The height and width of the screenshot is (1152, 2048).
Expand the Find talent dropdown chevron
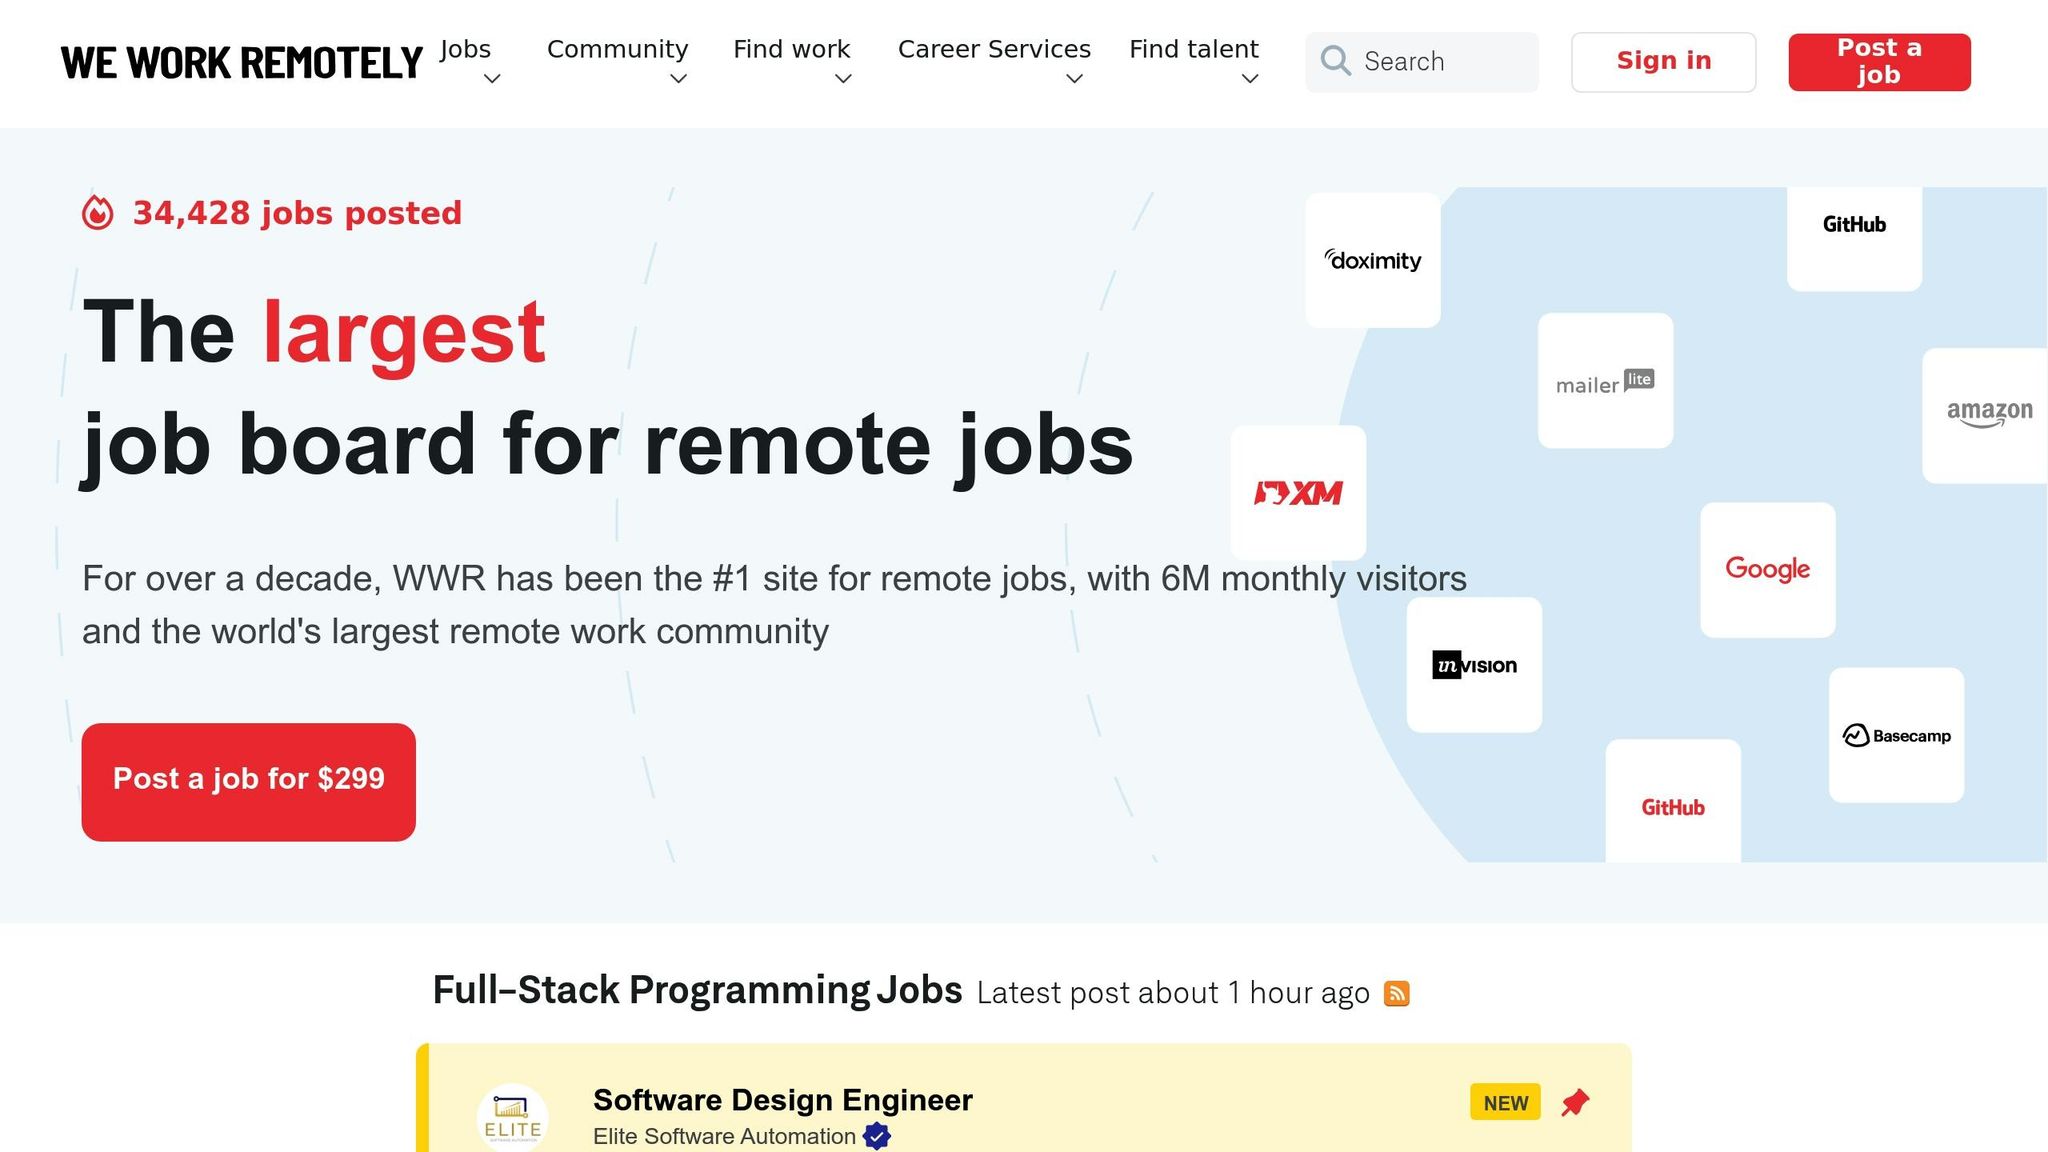(1249, 79)
